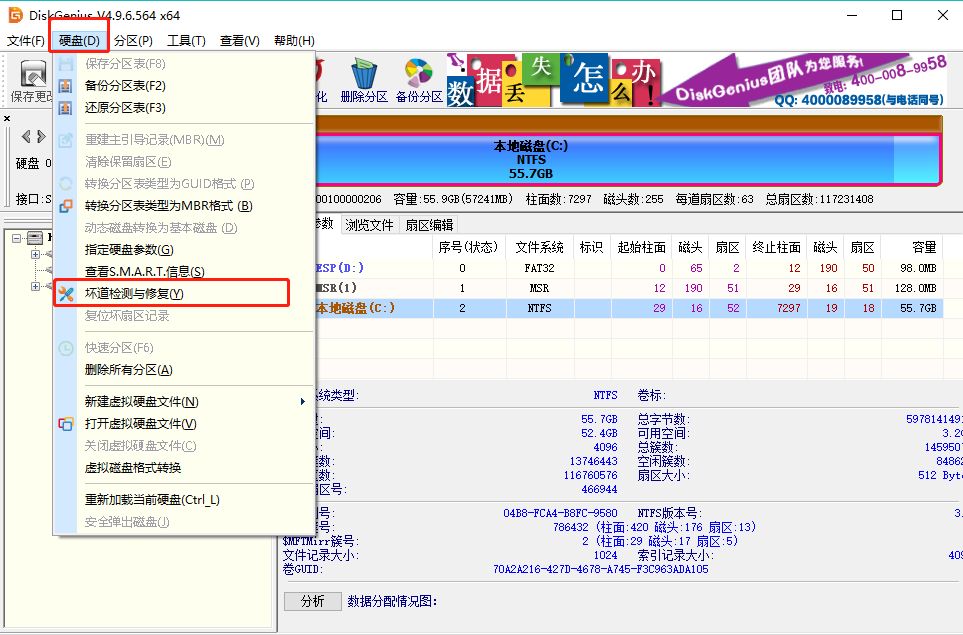Click the volume GUID value 70A2A216-427D-4678-A745-F3C963ADA105
Viewport: 963px width, 635px height.
(x=601, y=569)
